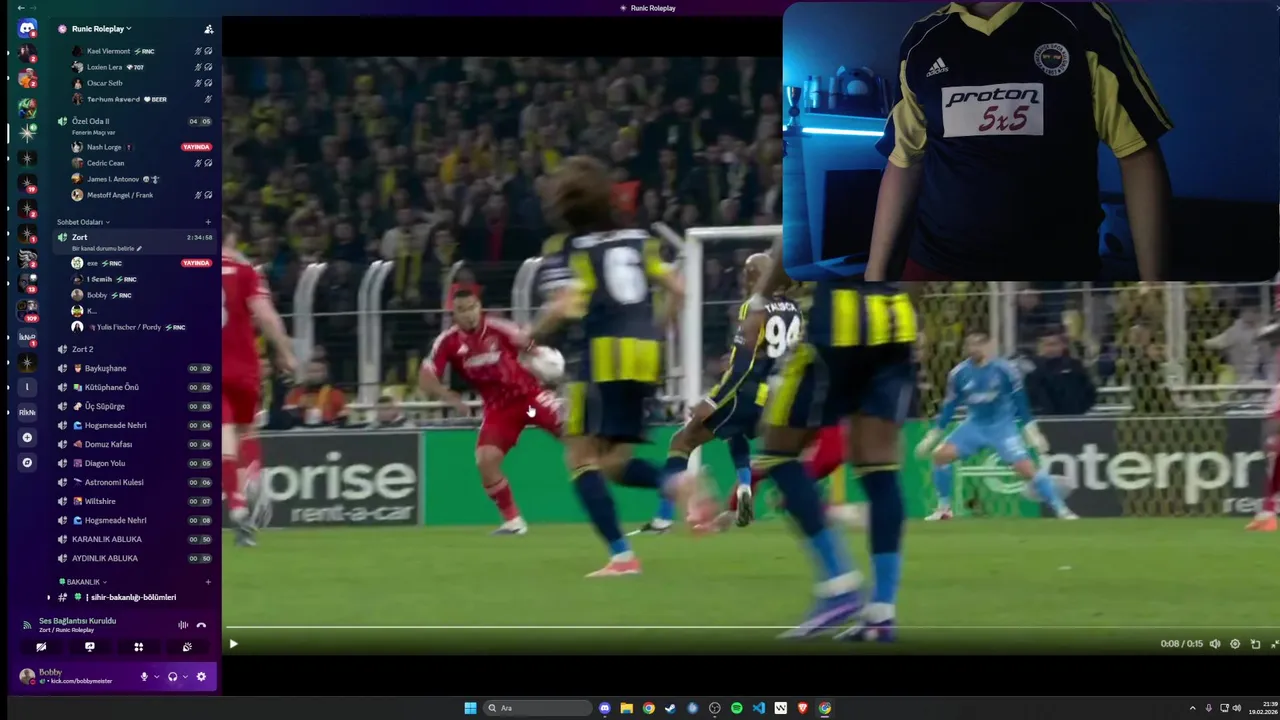
Task: Collapse BAKANLIK category
Action: pyautogui.click(x=82, y=582)
